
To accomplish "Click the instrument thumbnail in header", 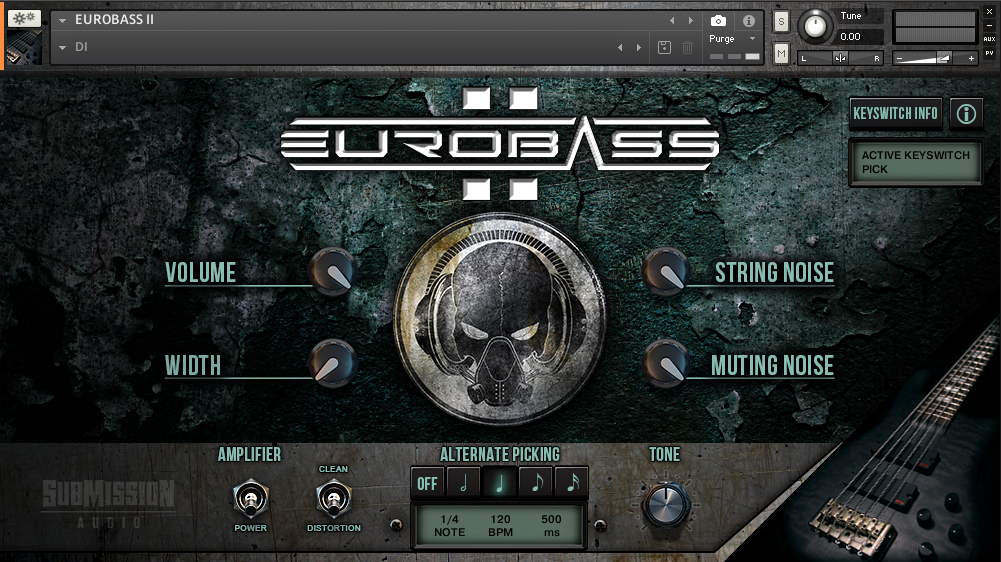I will click(24, 48).
